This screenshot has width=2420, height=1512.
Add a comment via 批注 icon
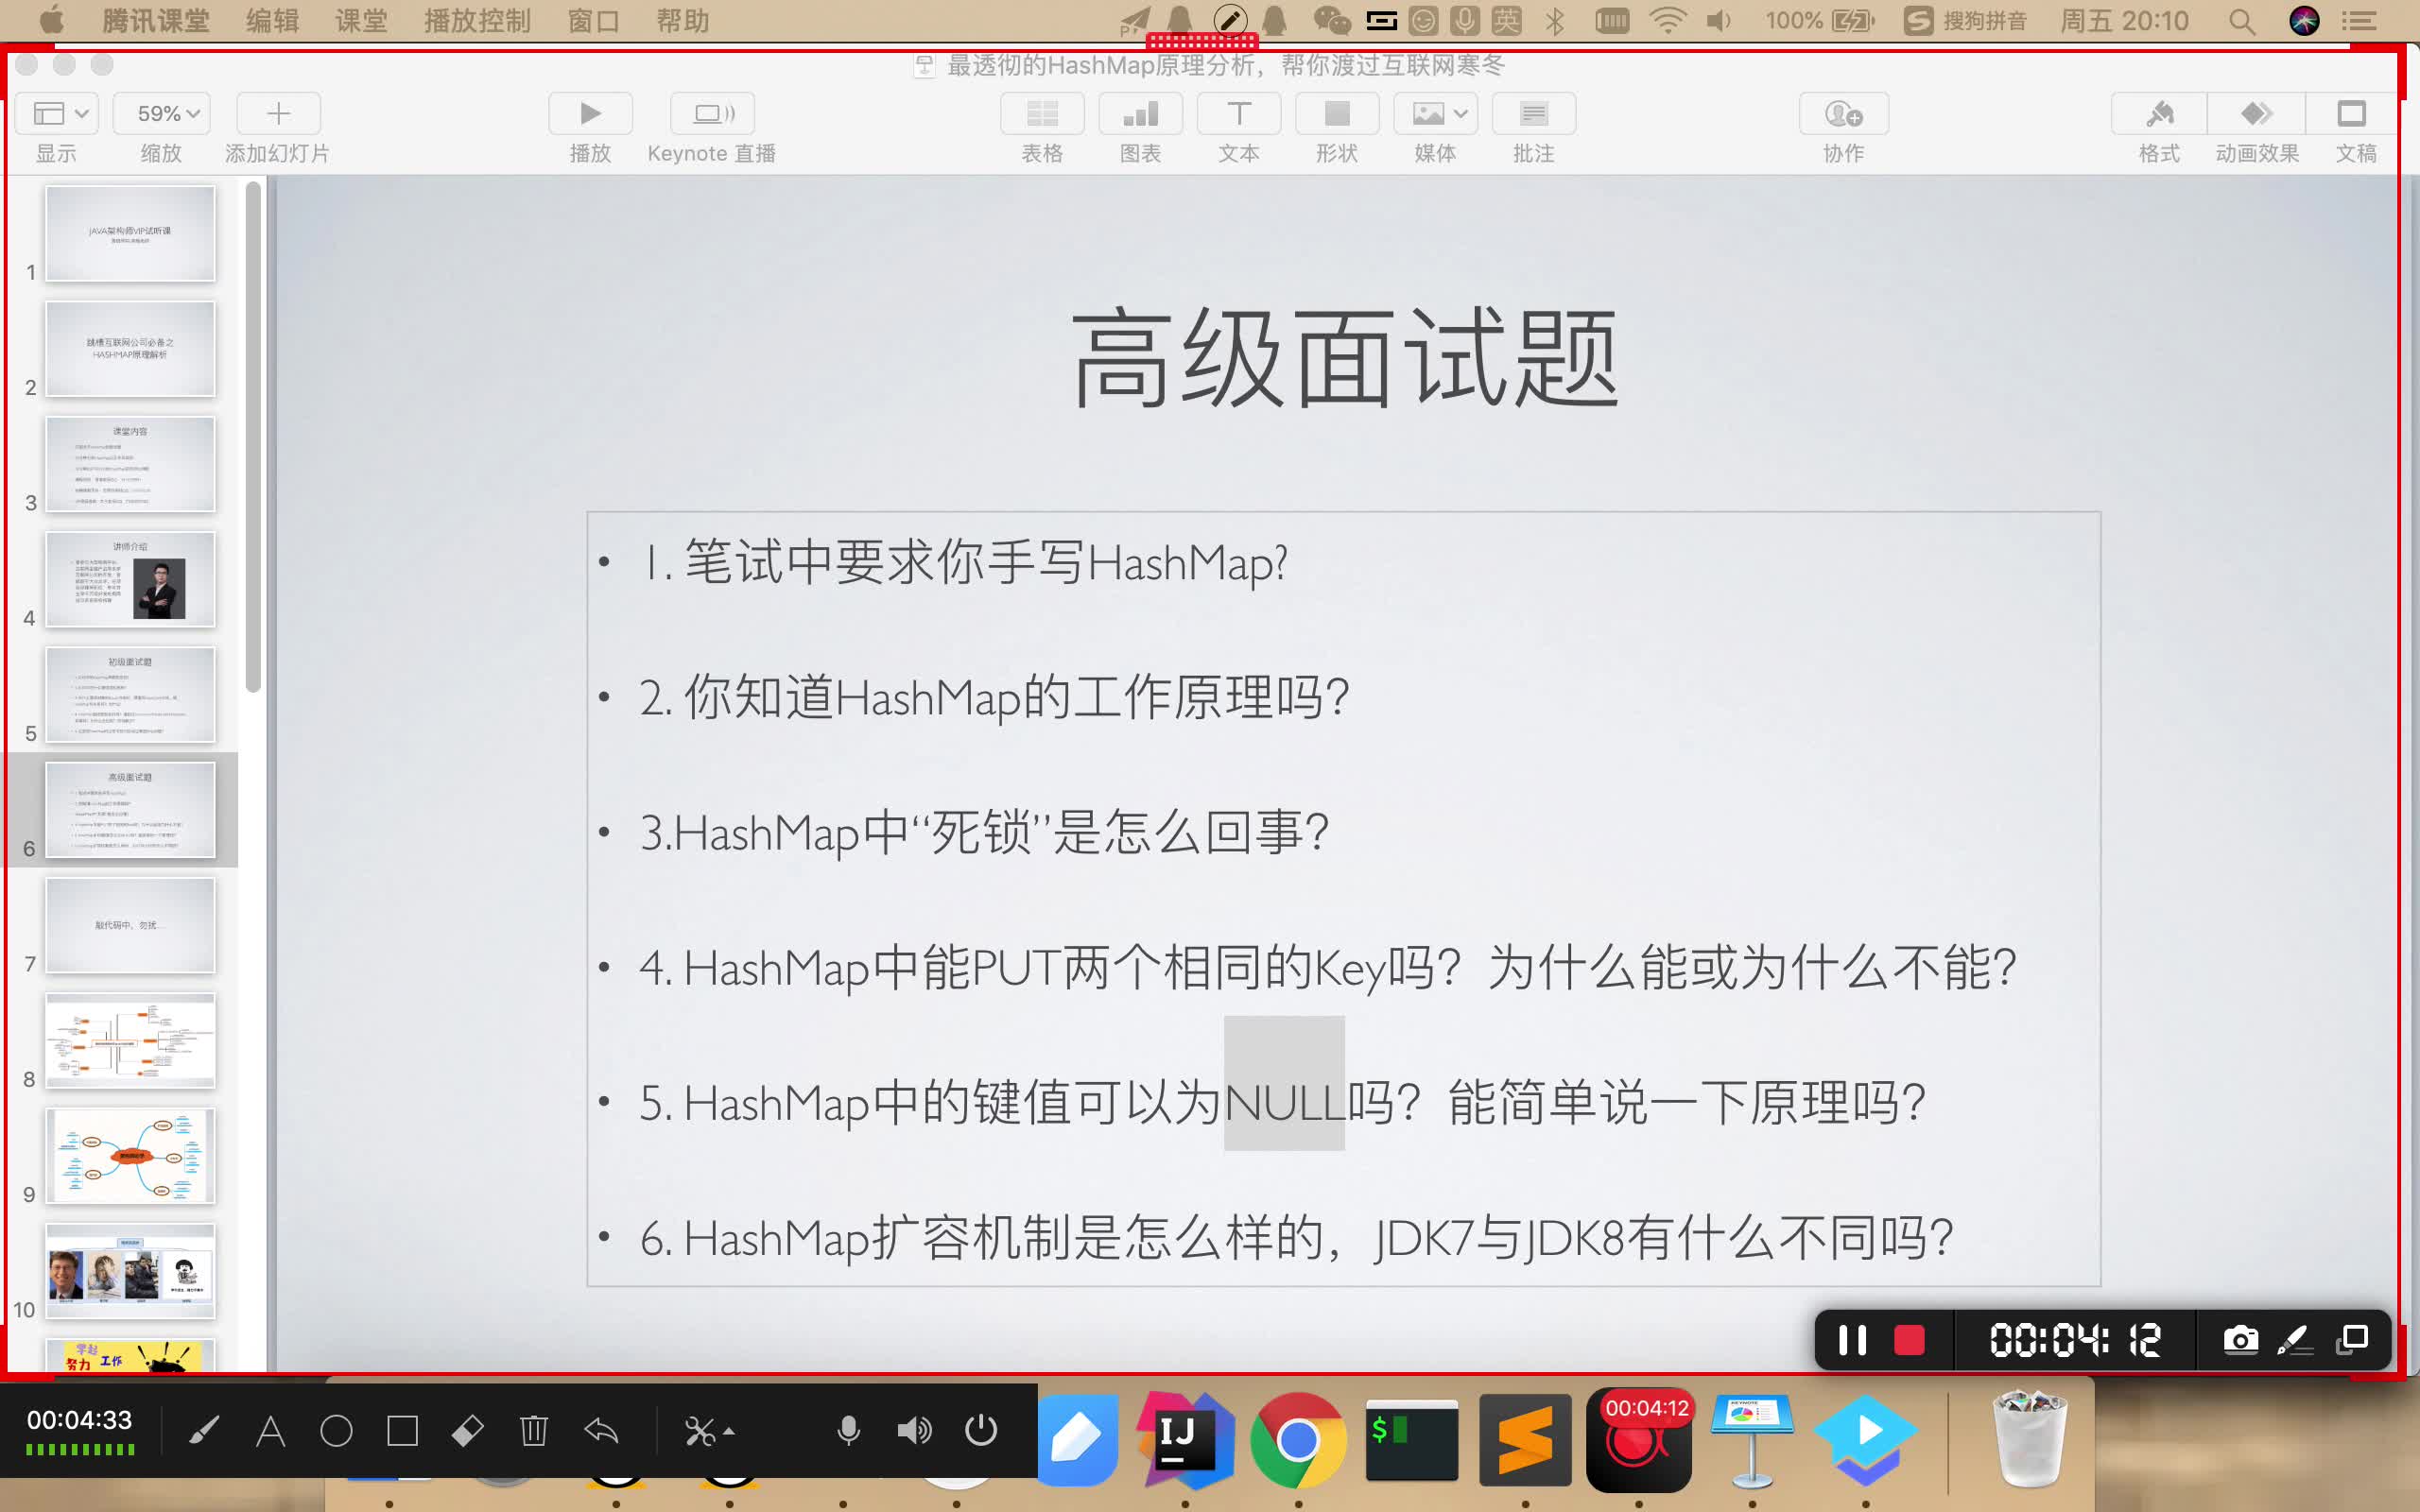(1533, 114)
